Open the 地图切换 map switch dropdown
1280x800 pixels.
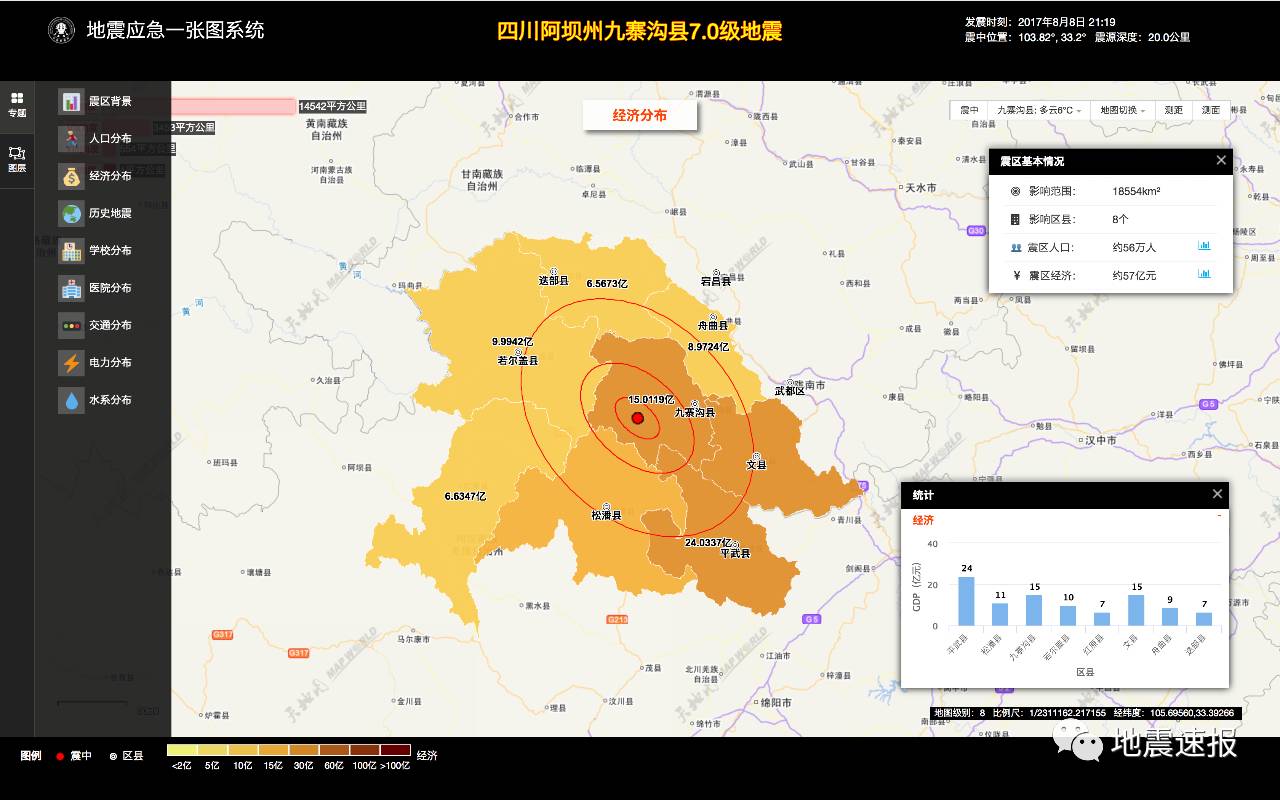1124,110
